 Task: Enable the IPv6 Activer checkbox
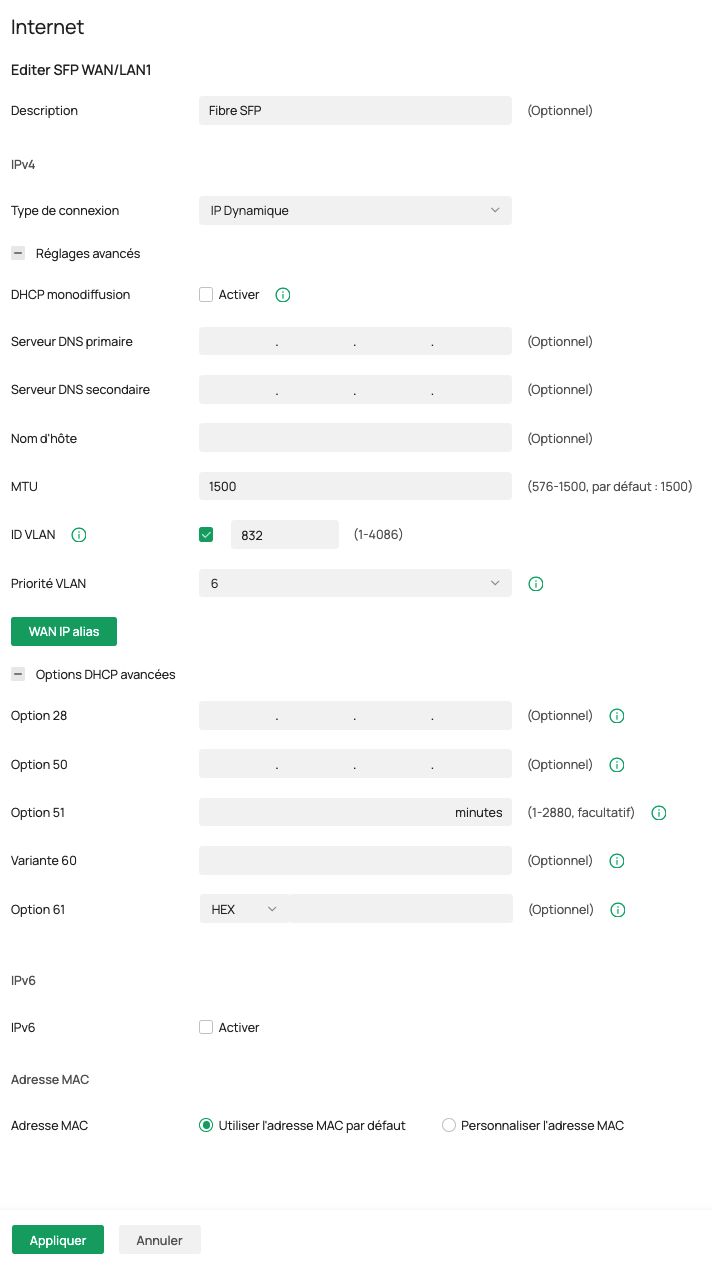point(206,1027)
